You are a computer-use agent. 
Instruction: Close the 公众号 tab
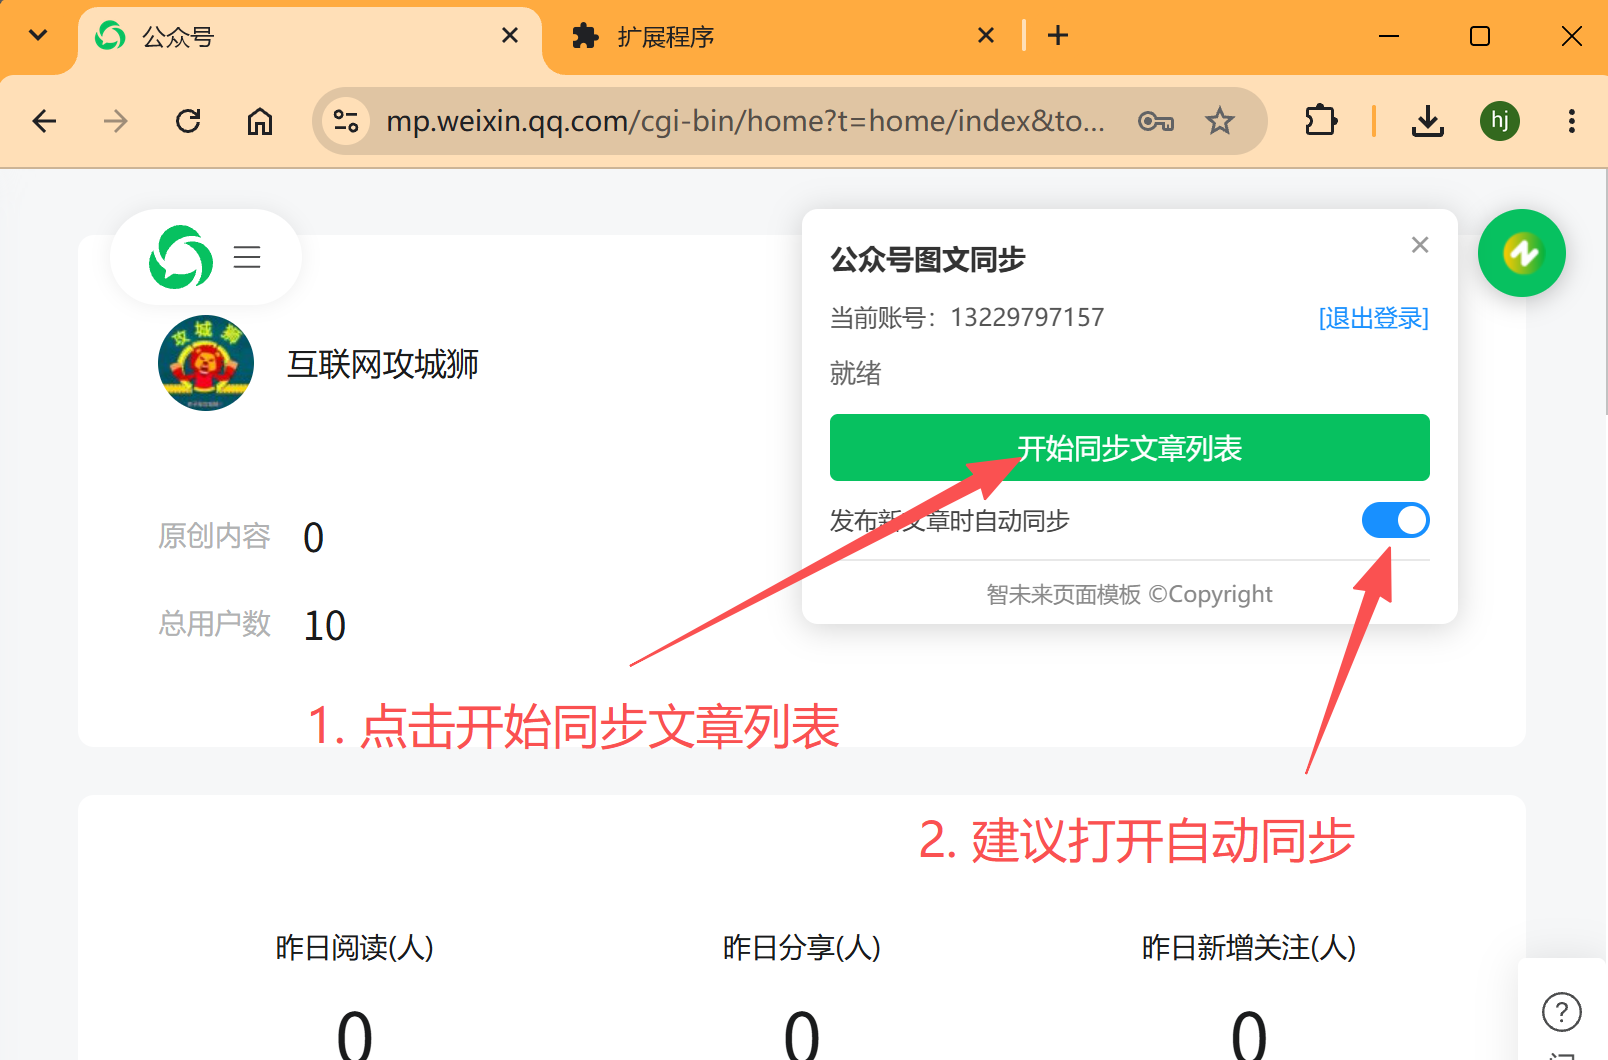click(510, 36)
